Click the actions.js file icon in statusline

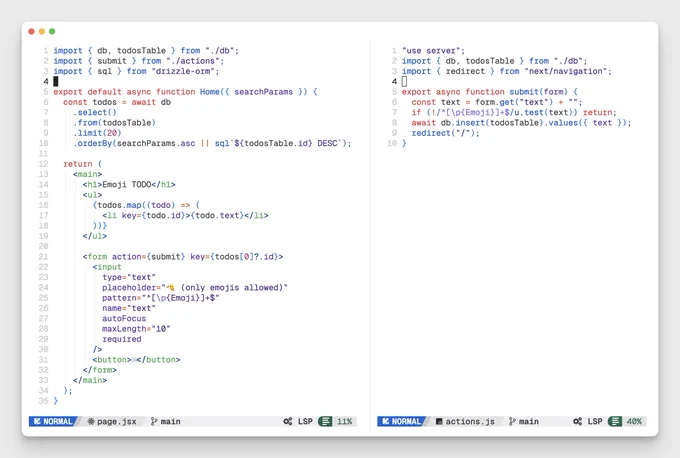[x=439, y=421]
